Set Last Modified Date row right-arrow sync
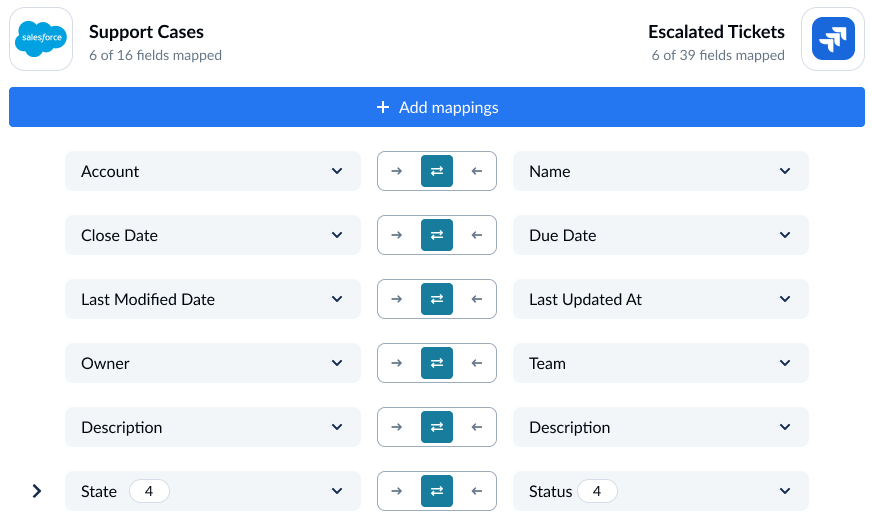Screen dimensions: 872x522 coord(397,299)
